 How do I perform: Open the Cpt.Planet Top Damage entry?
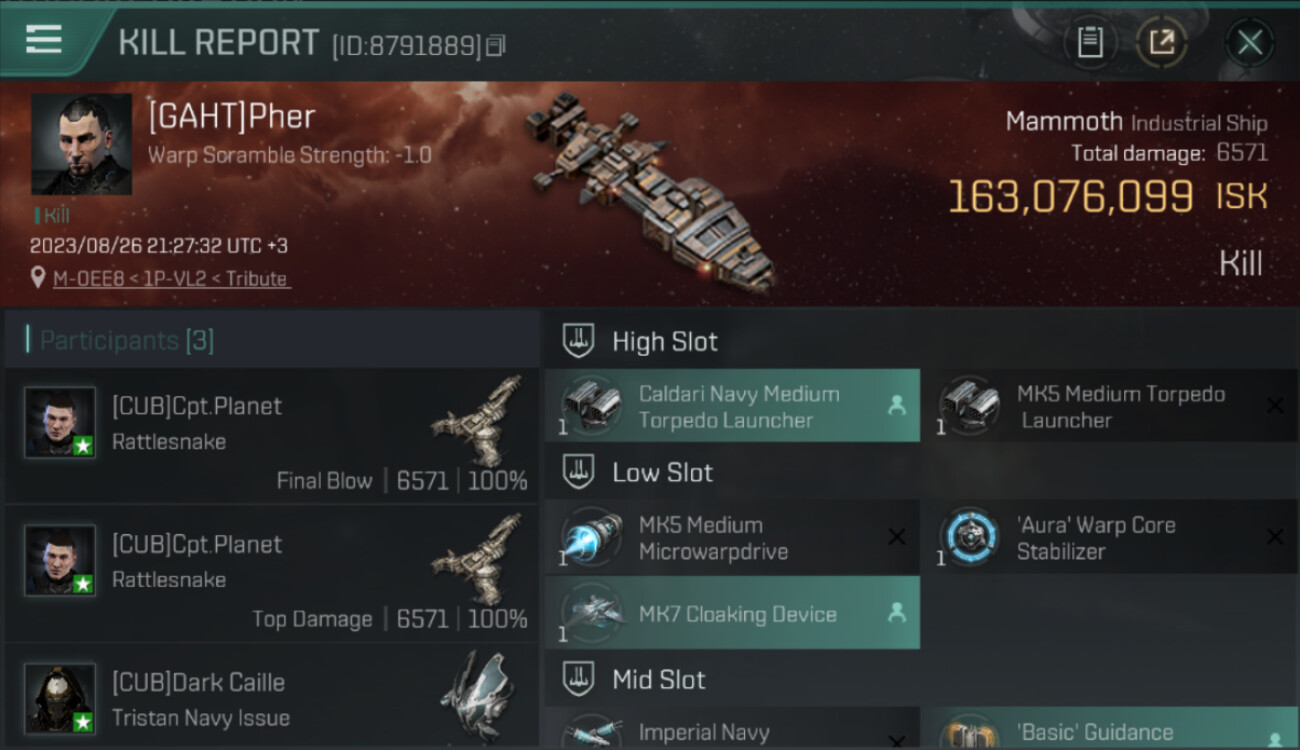click(272, 574)
